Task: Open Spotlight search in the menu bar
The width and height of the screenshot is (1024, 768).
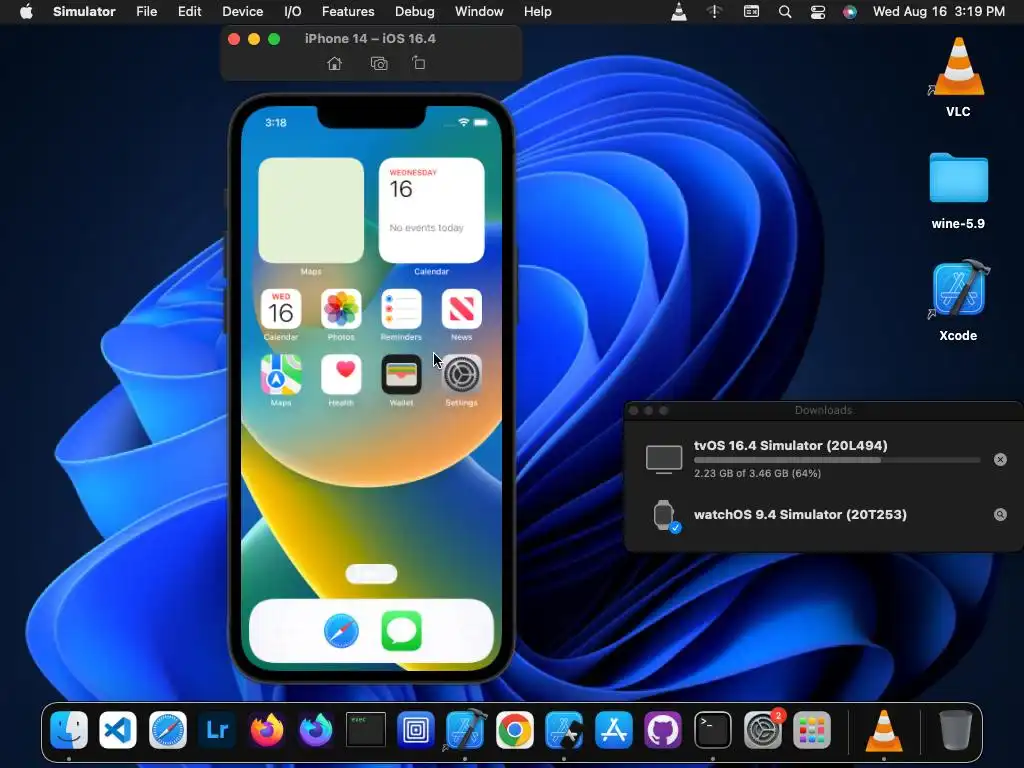Action: point(785,12)
